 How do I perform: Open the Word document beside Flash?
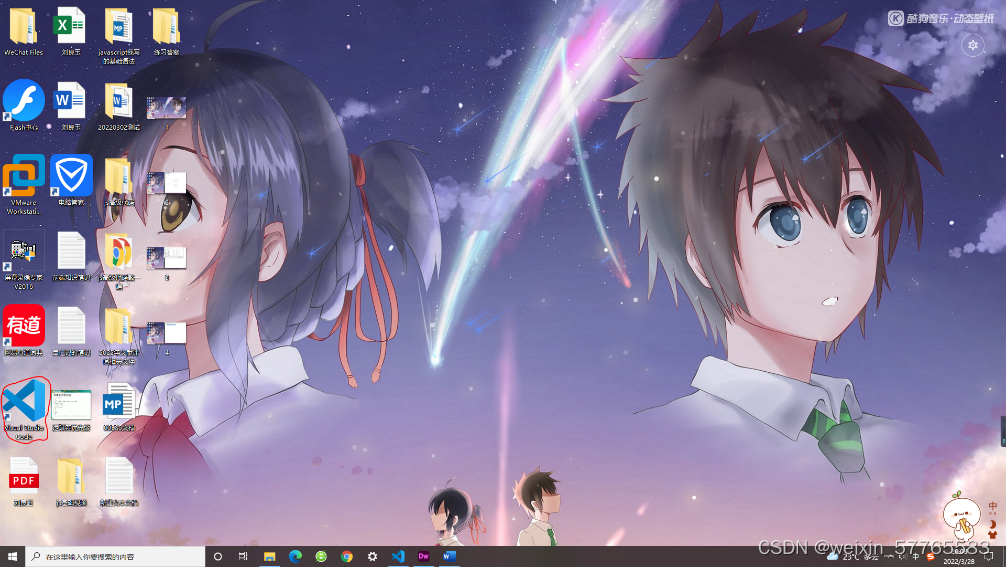[71, 106]
